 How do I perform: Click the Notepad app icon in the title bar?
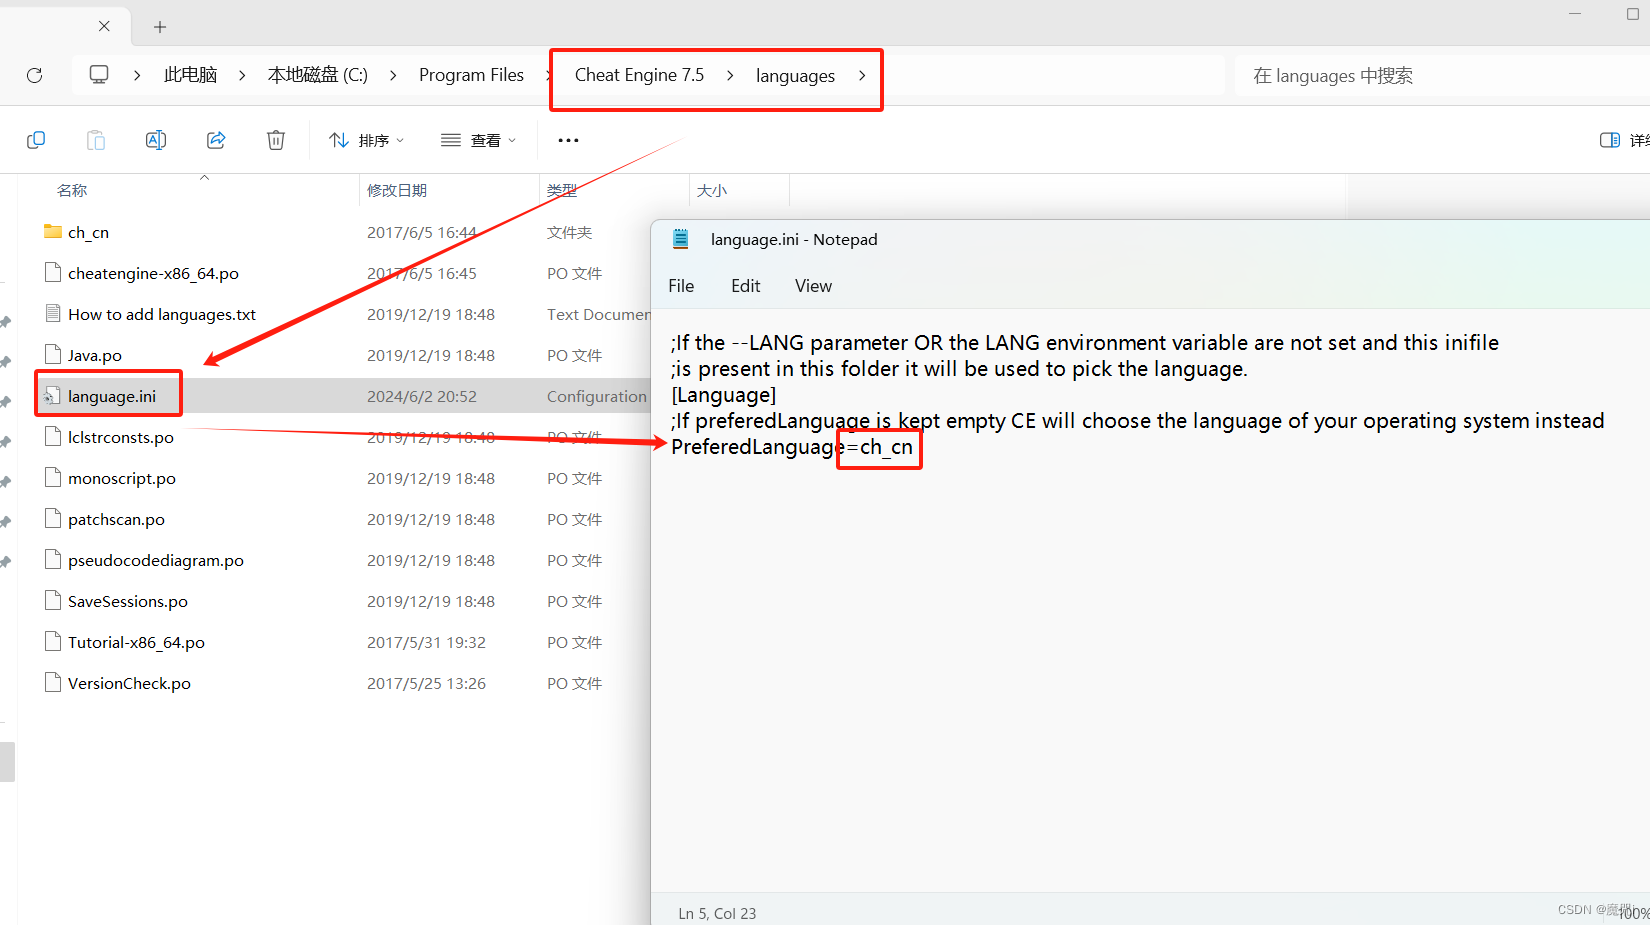coord(681,239)
